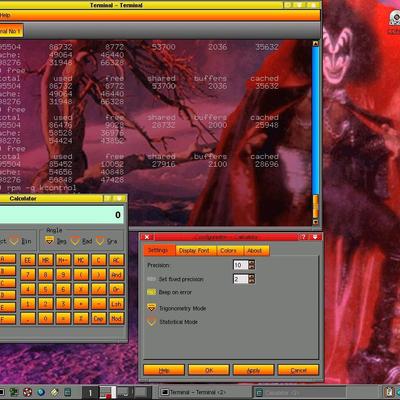Dismiss dialog with Cancel button
Image resolution: width=400 pixels, height=400 pixels.
coord(298,370)
